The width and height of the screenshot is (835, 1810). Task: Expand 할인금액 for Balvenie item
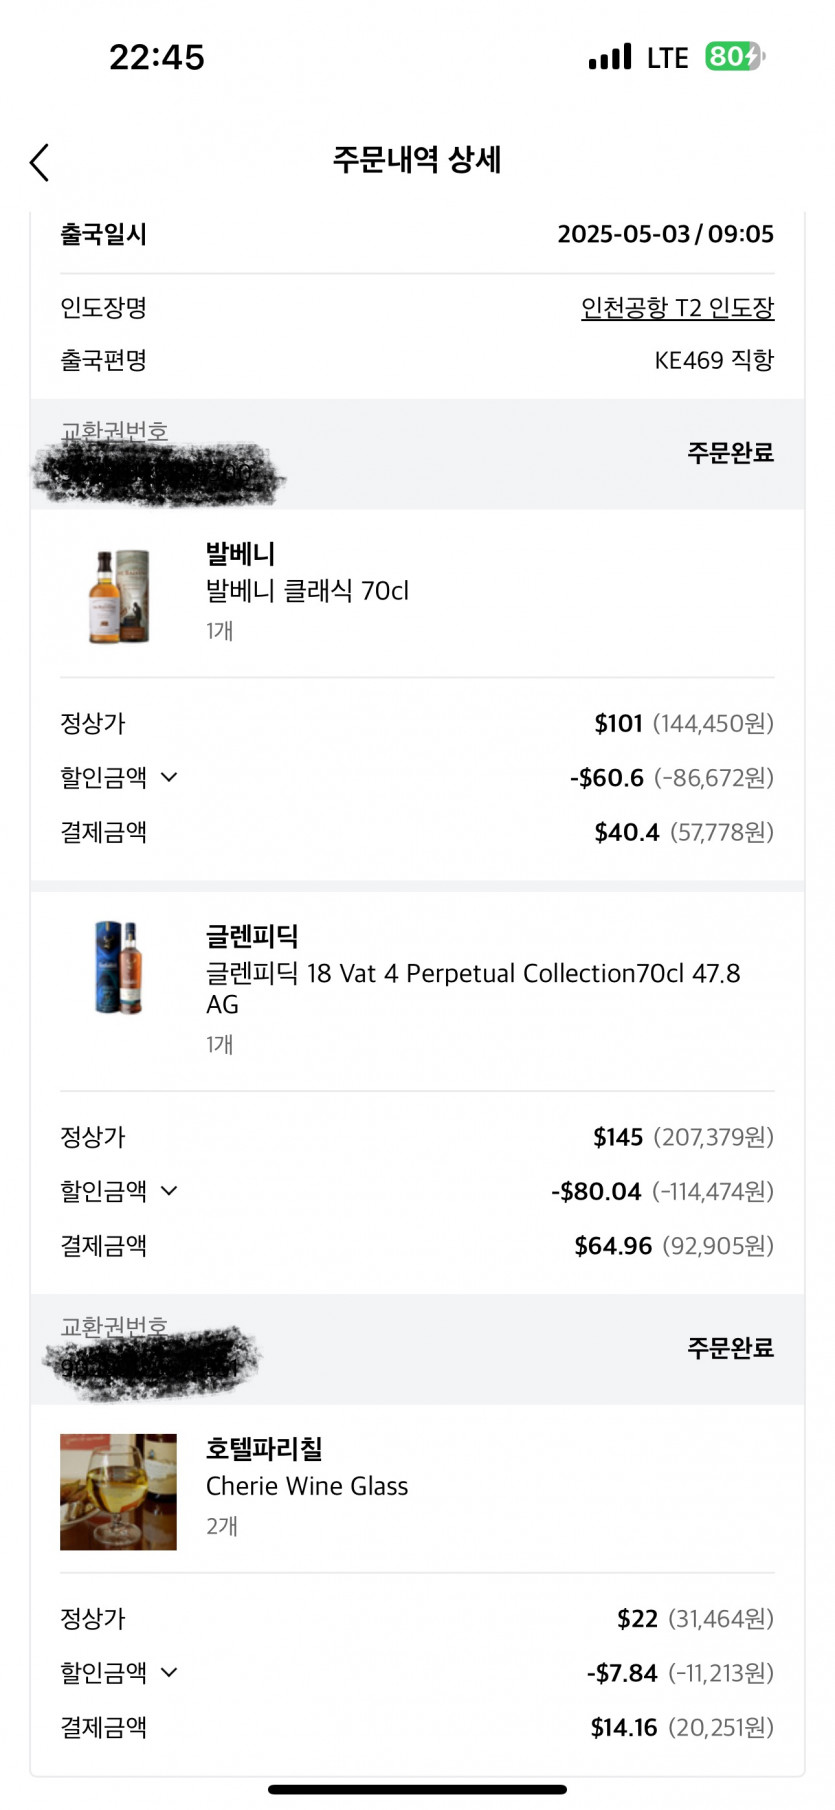coord(169,778)
